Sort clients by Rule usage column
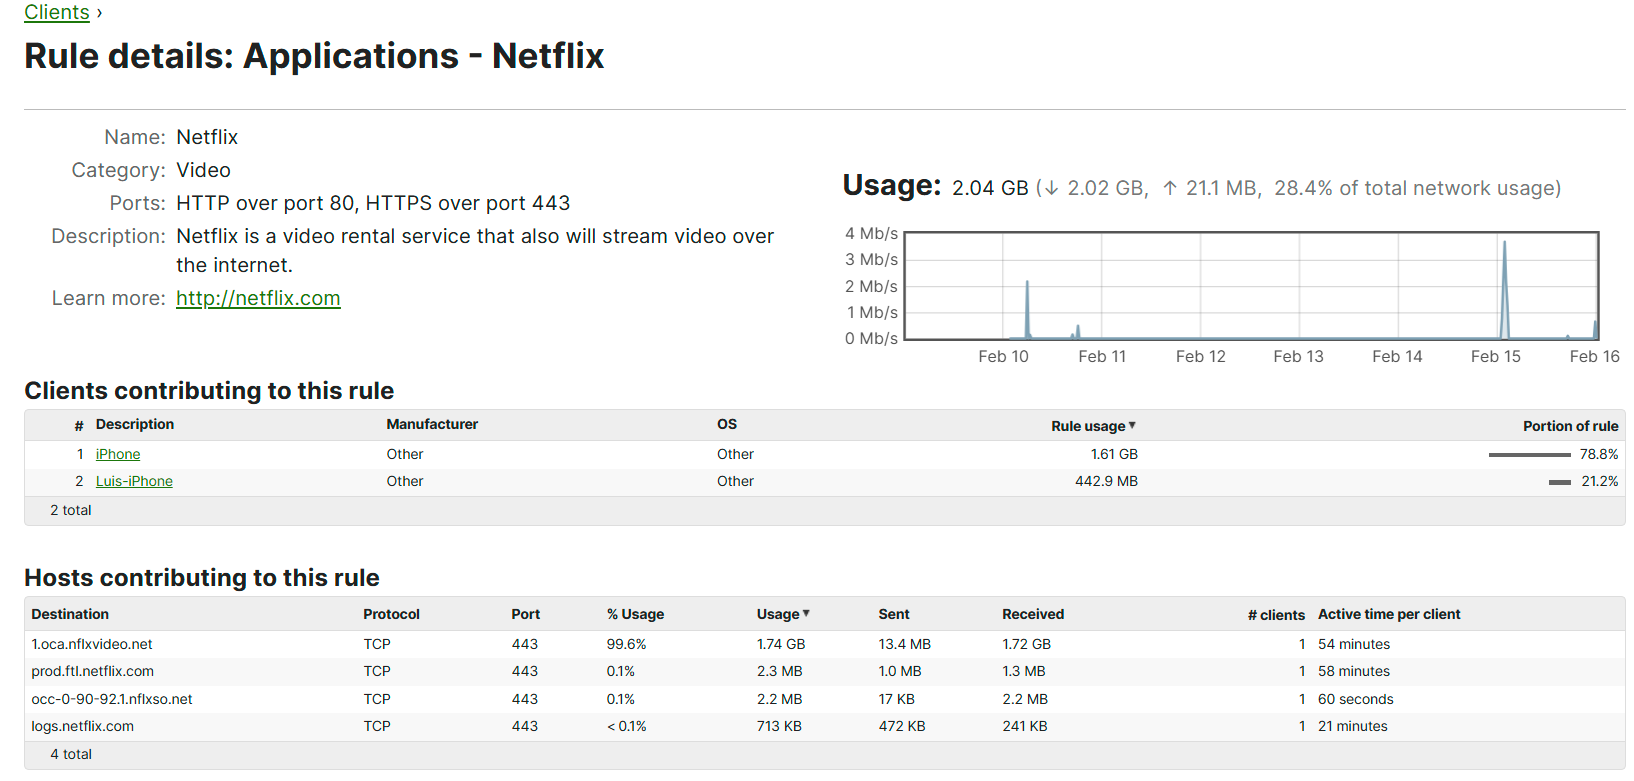 pos(1093,426)
